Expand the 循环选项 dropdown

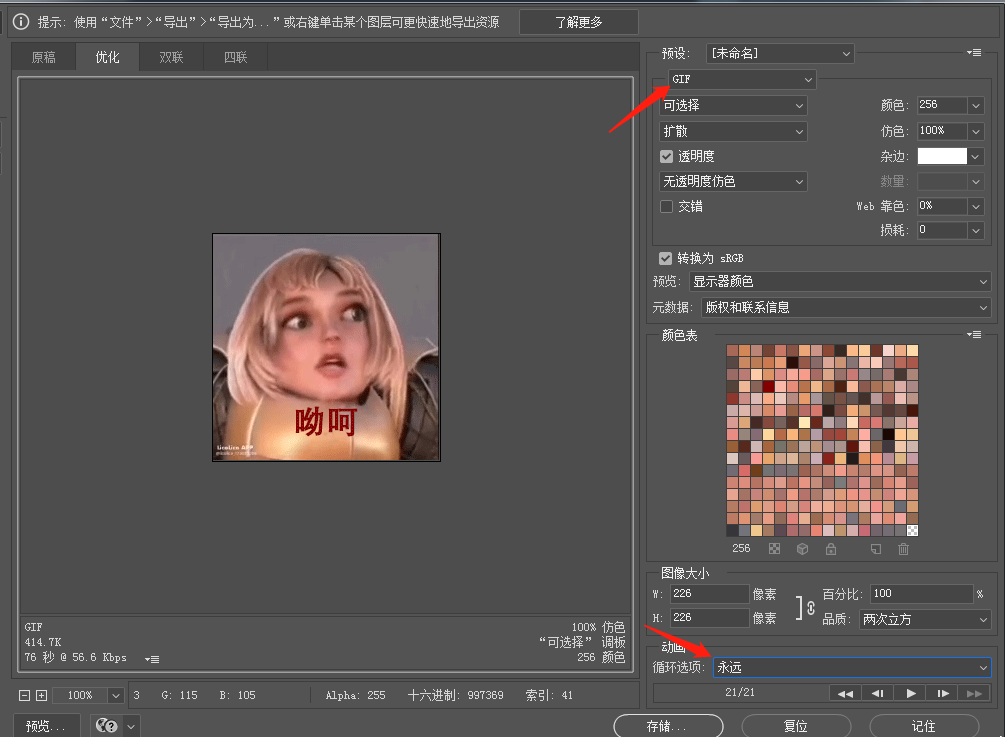tap(850, 667)
